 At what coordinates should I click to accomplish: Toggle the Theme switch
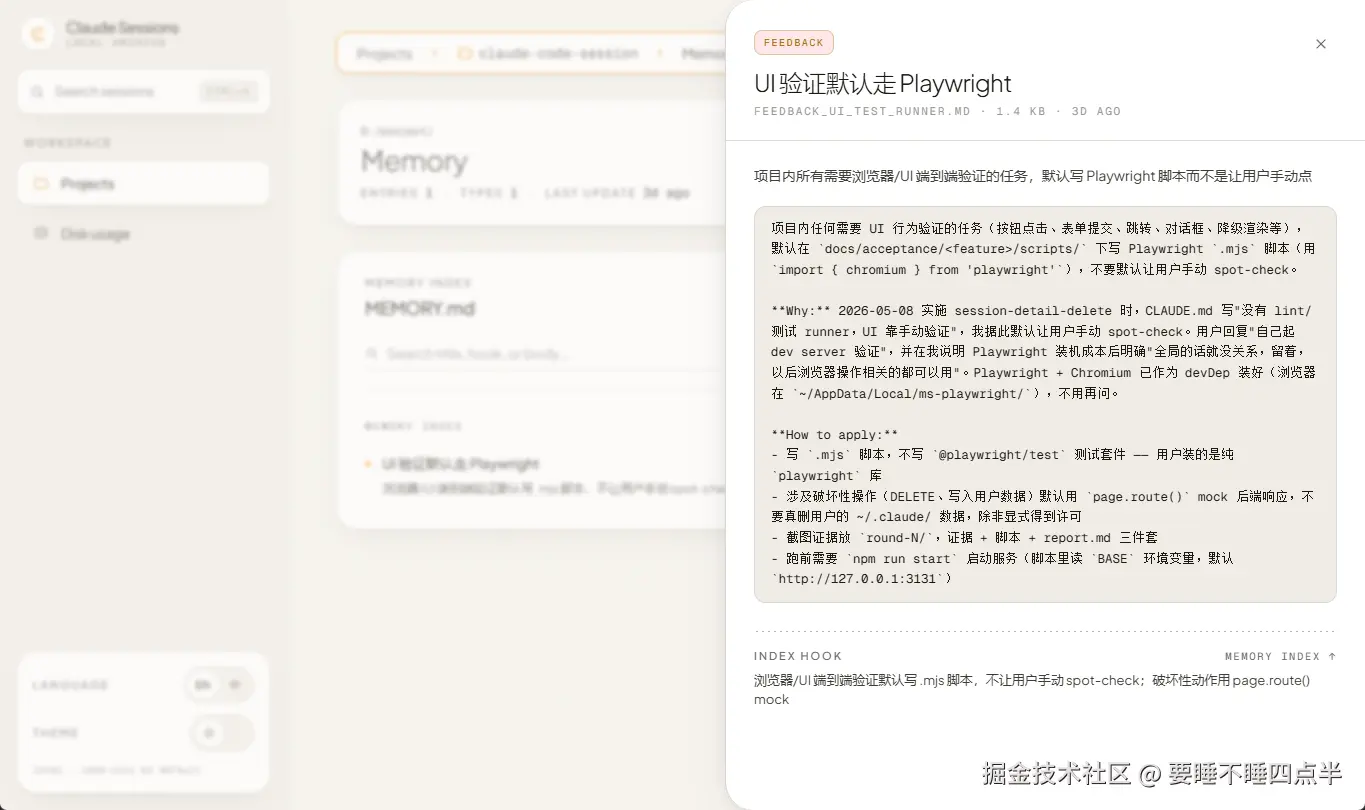222,733
